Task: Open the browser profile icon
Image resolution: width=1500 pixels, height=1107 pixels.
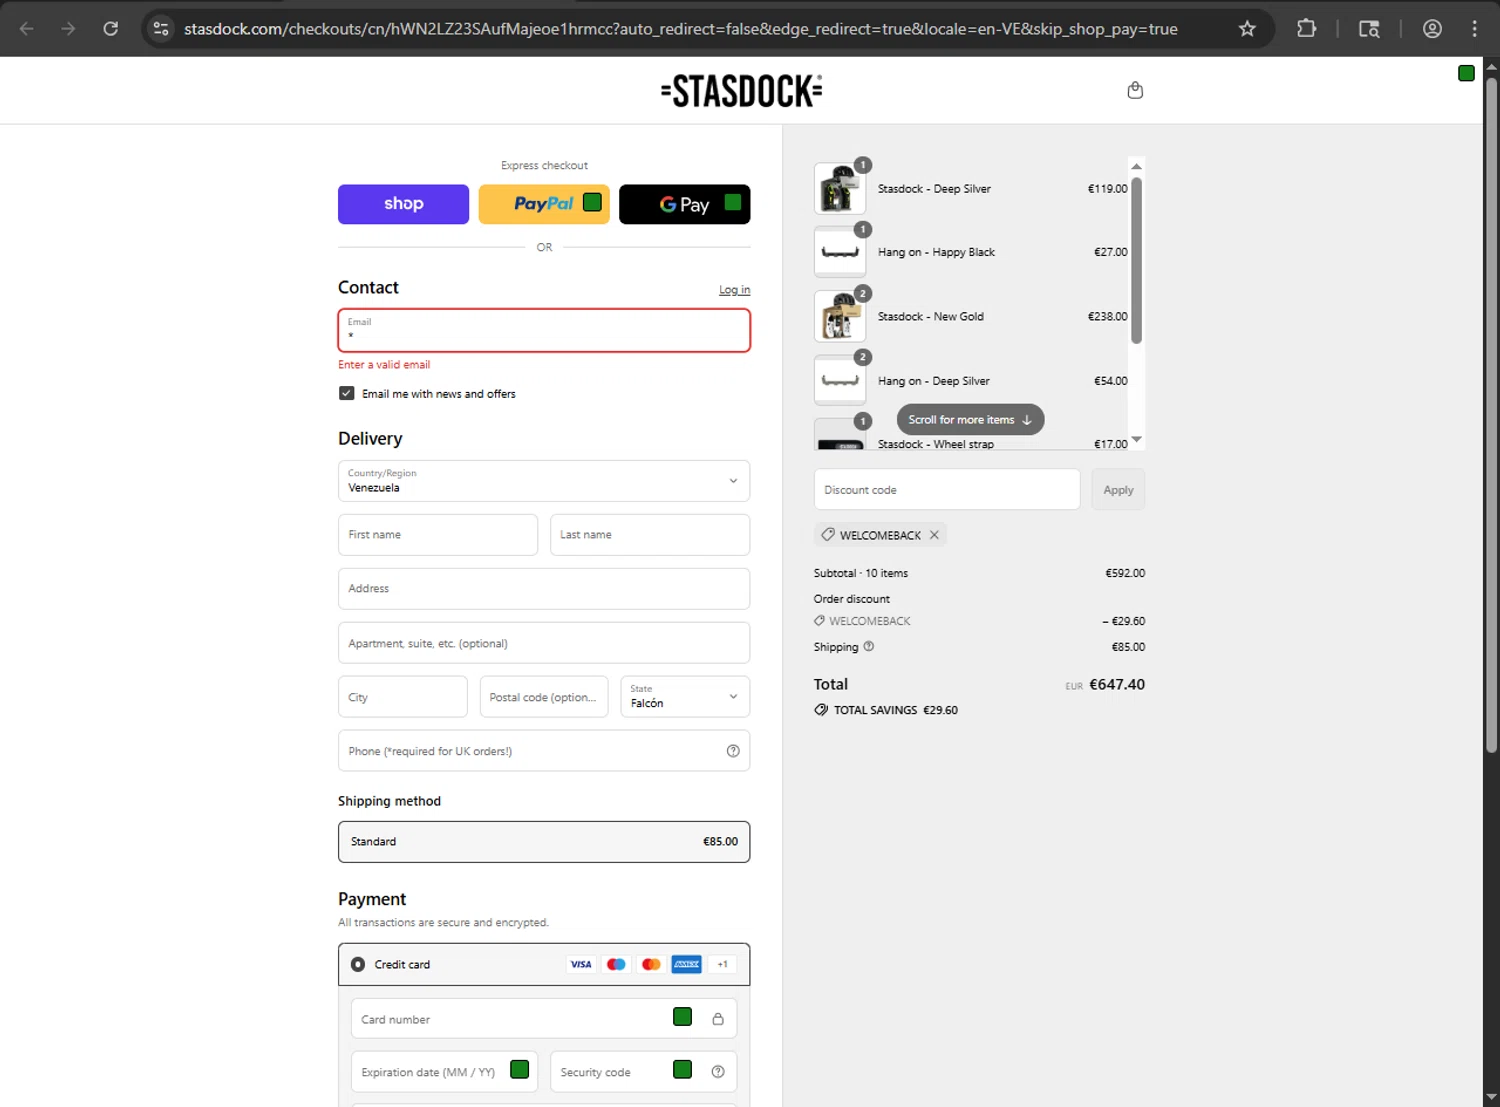Action: pyautogui.click(x=1432, y=29)
